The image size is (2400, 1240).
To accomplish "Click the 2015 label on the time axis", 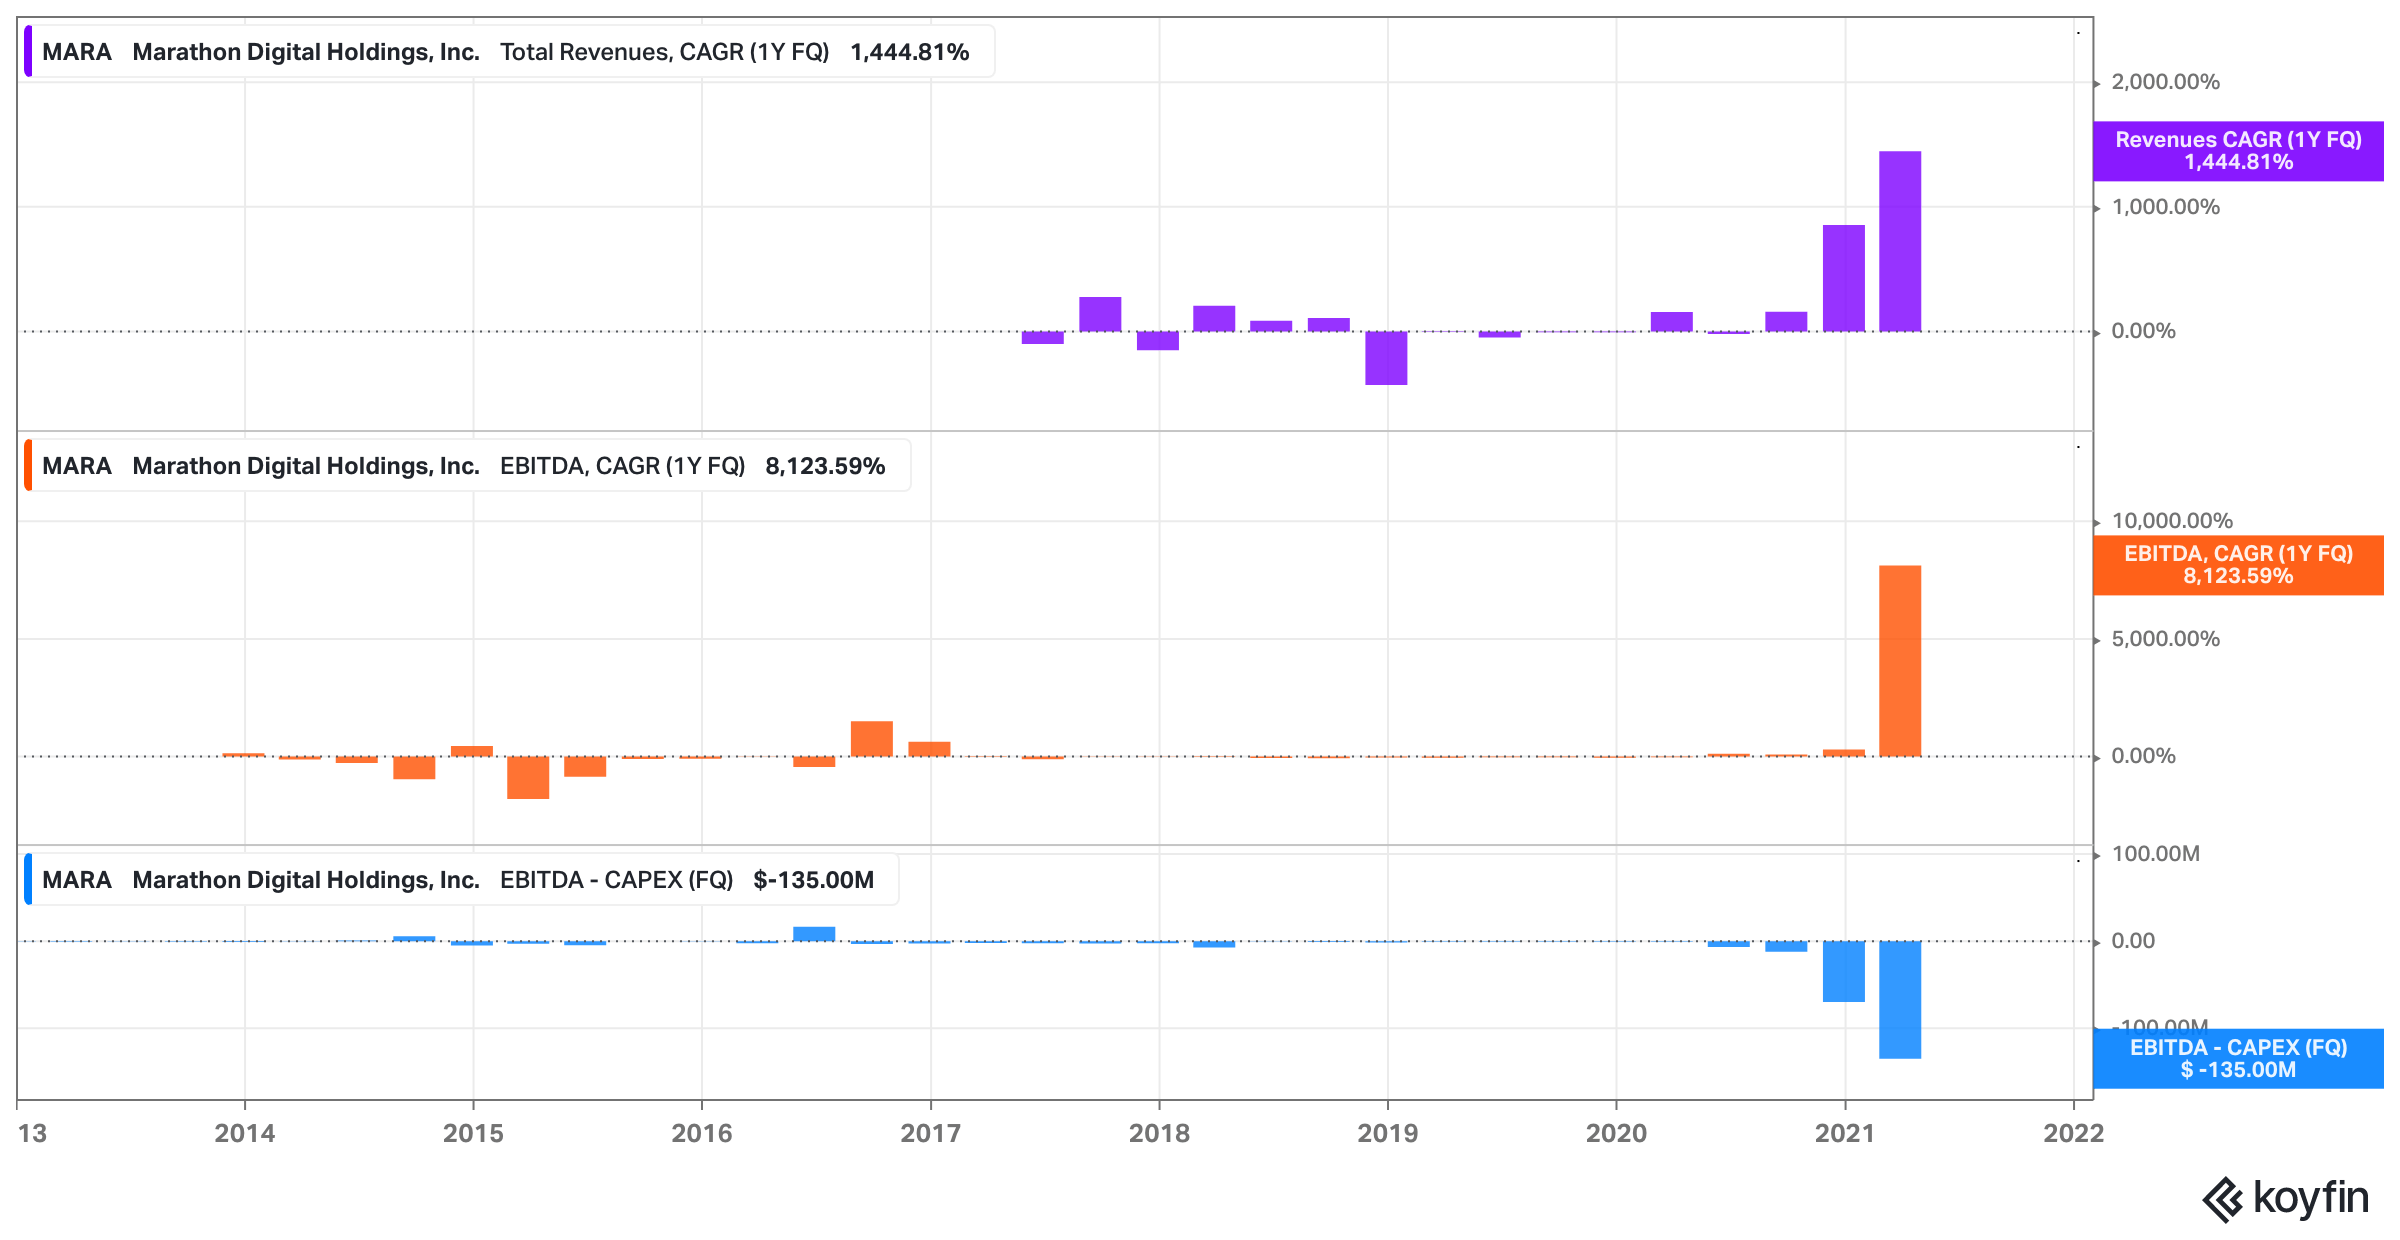I will click(473, 1133).
